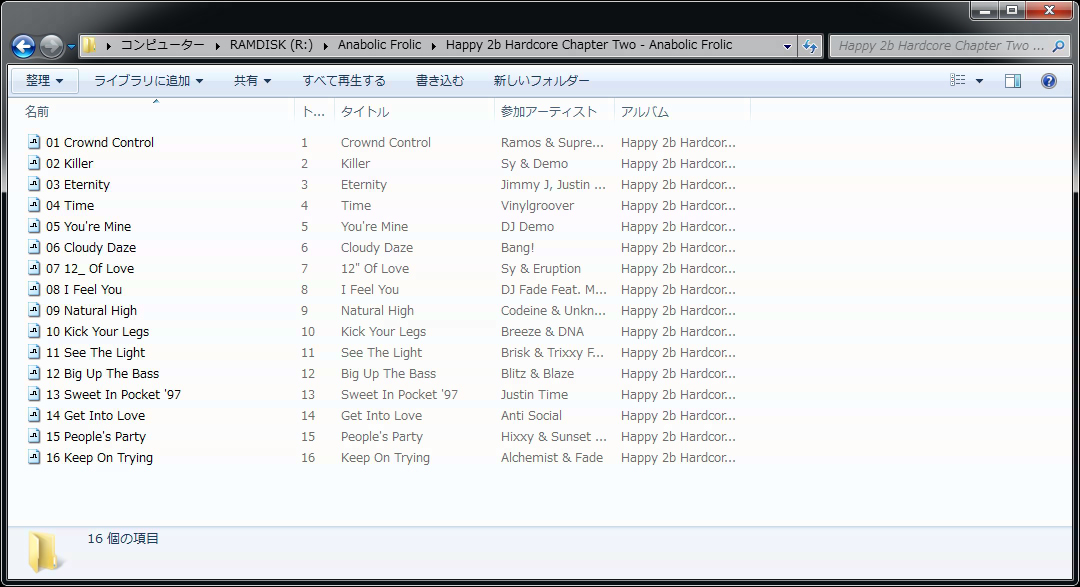Expand the arrow after RAMDISK (R:) breadcrumb

click(326, 46)
